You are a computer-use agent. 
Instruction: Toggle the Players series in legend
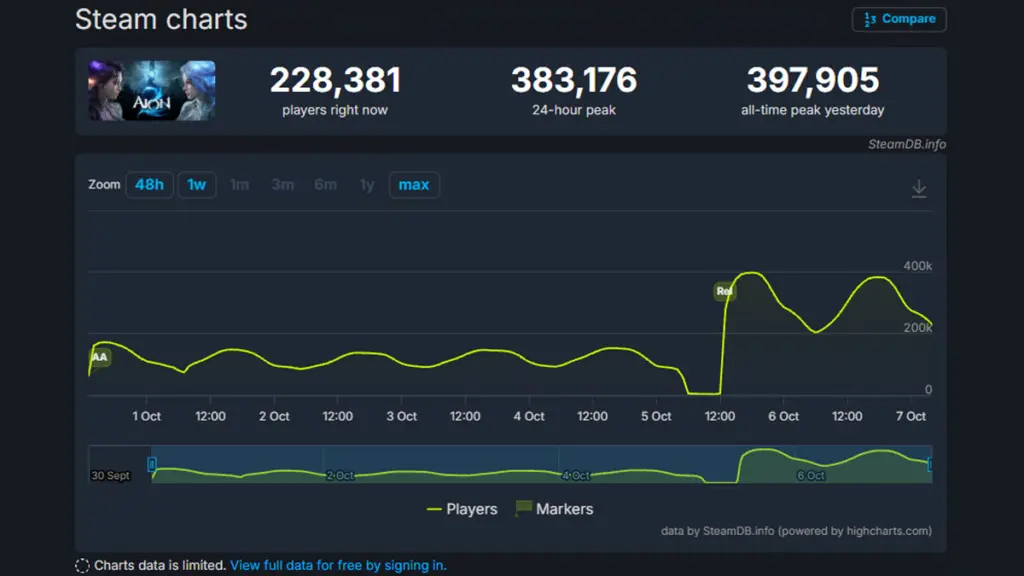tap(462, 509)
